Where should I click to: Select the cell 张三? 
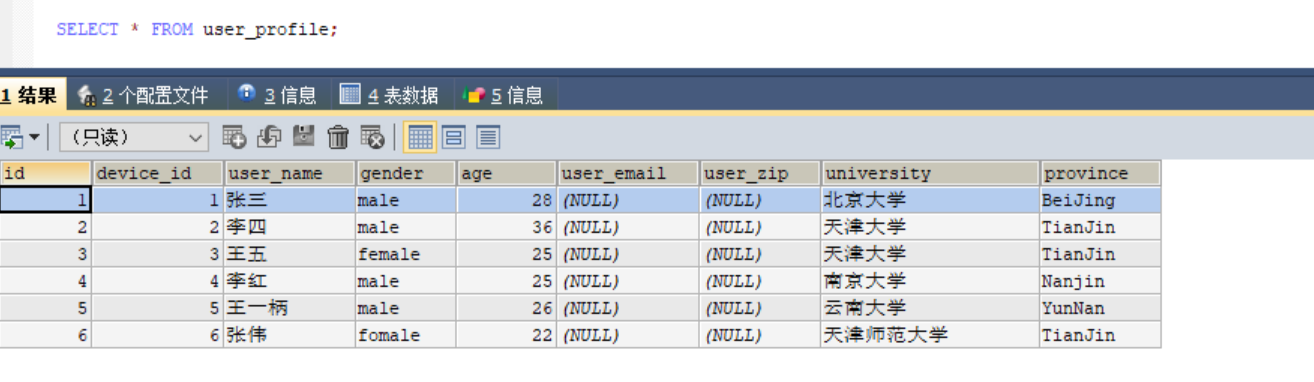[290, 200]
